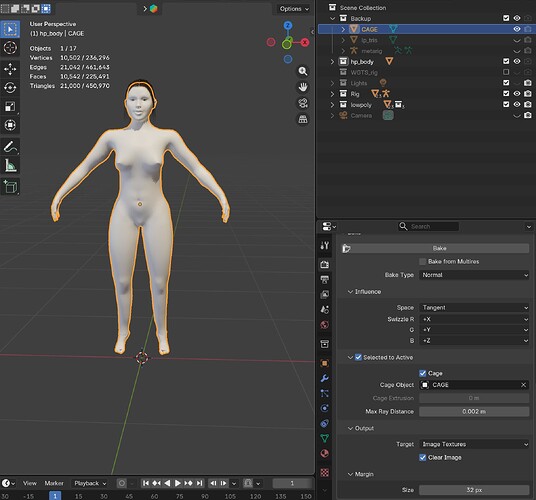Open the Marker menu in timeline
Image resolution: width=536 pixels, height=500 pixels.
pyautogui.click(x=54, y=483)
